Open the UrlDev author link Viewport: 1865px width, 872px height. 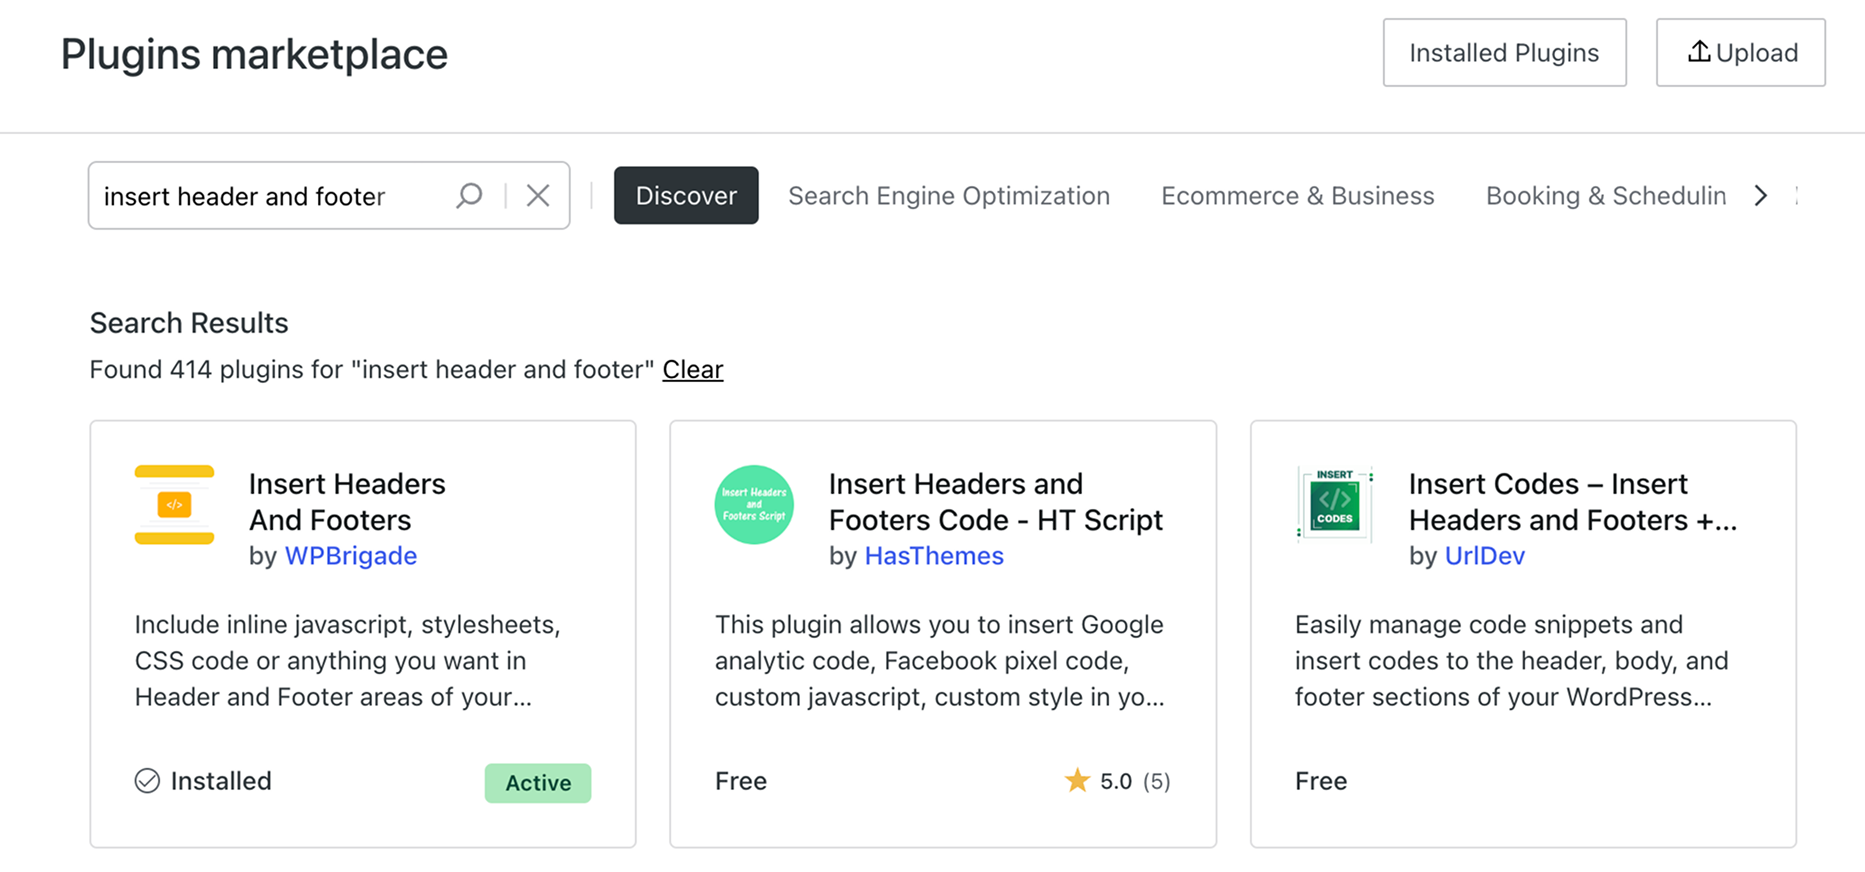pyautogui.click(x=1484, y=556)
